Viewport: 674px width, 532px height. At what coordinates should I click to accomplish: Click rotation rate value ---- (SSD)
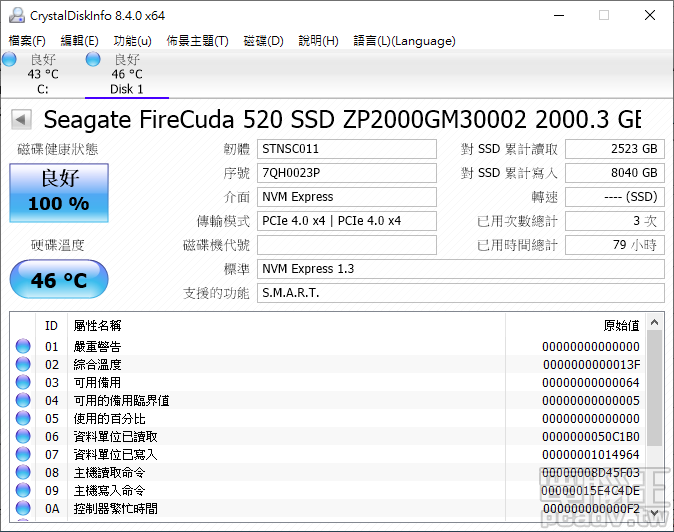click(x=615, y=197)
